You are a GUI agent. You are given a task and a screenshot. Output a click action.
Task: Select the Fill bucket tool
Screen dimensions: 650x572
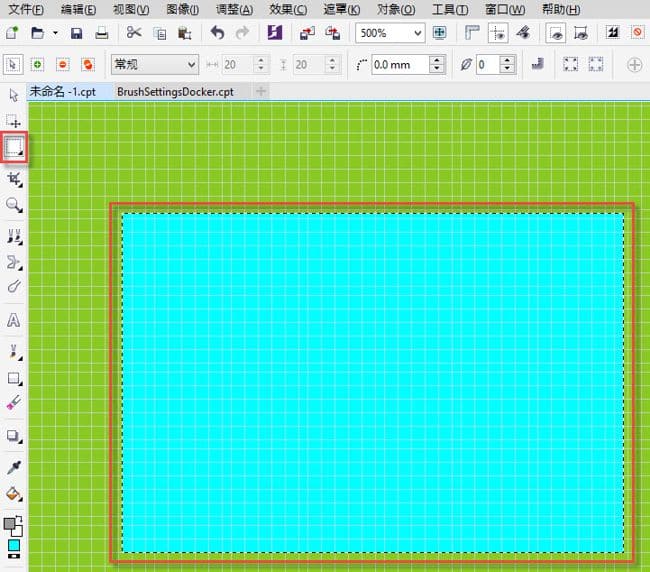click(x=14, y=494)
